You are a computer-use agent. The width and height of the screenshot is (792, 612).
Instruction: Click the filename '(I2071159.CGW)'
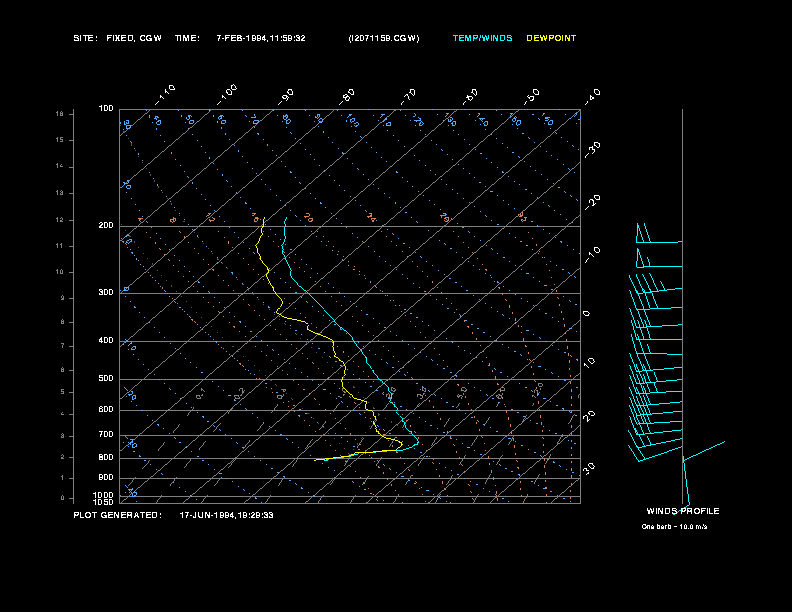coord(384,38)
